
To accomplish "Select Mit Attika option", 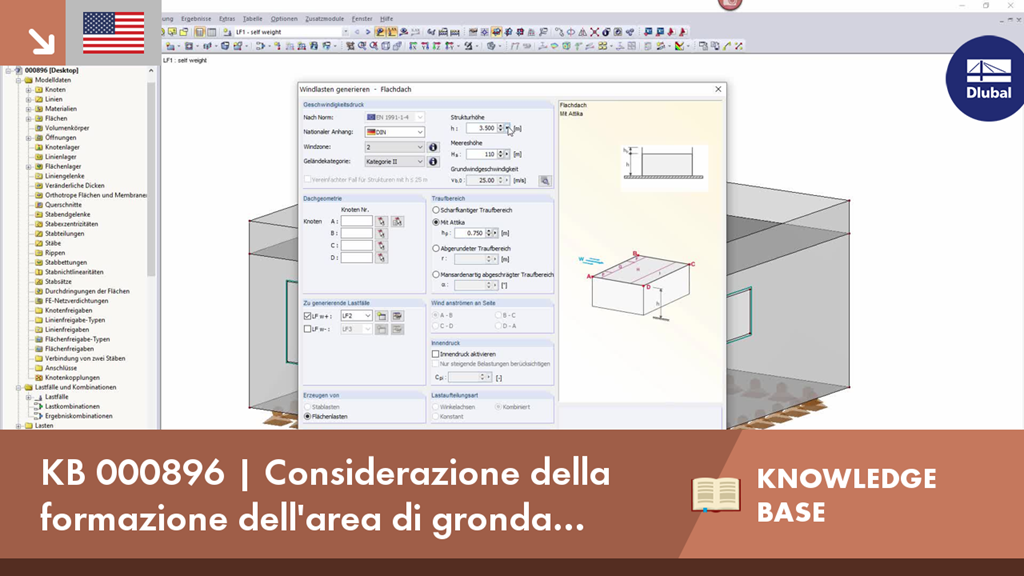I will coord(436,222).
